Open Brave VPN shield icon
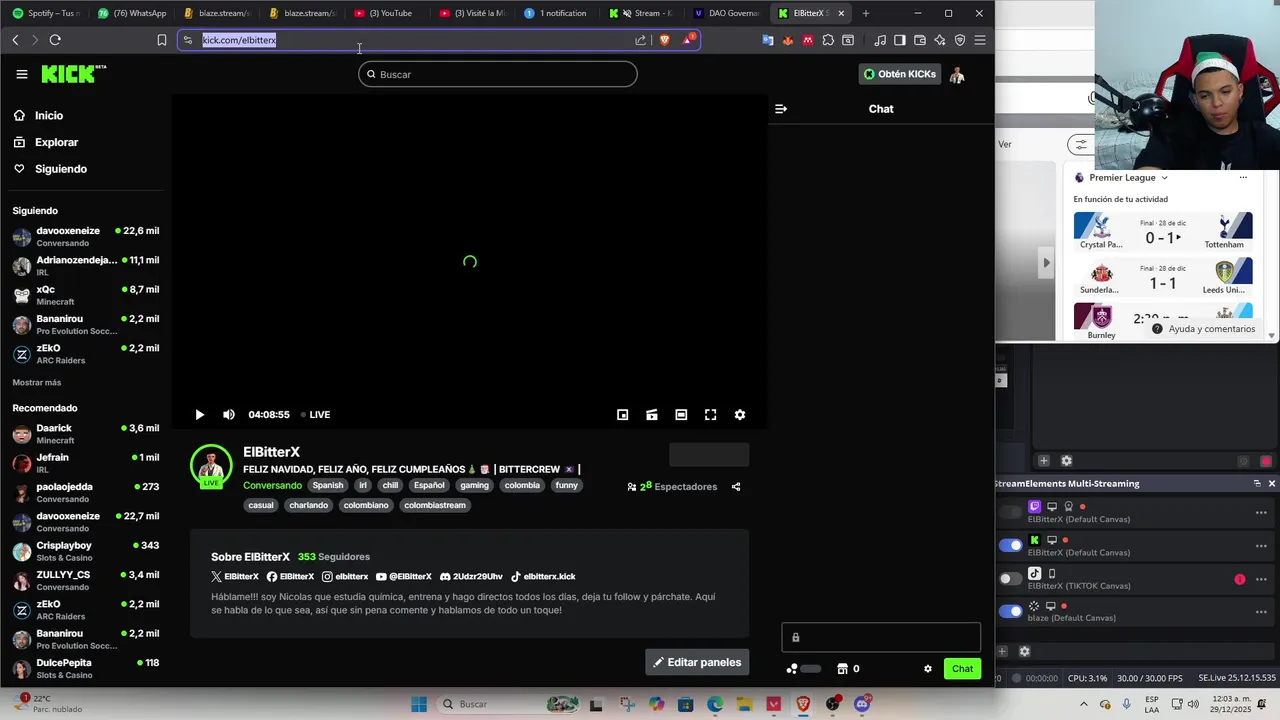This screenshot has width=1280, height=720. [960, 40]
